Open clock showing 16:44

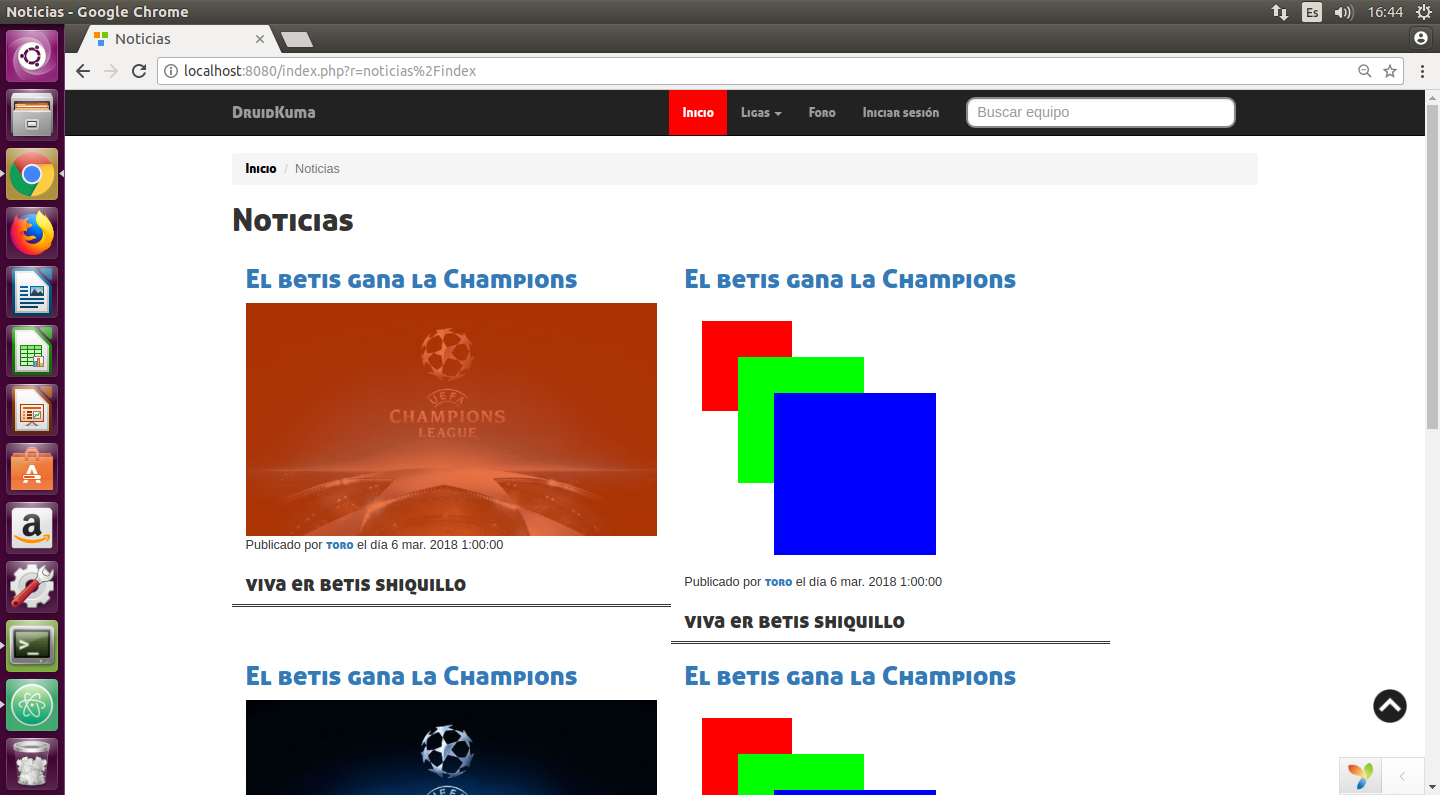click(1385, 12)
